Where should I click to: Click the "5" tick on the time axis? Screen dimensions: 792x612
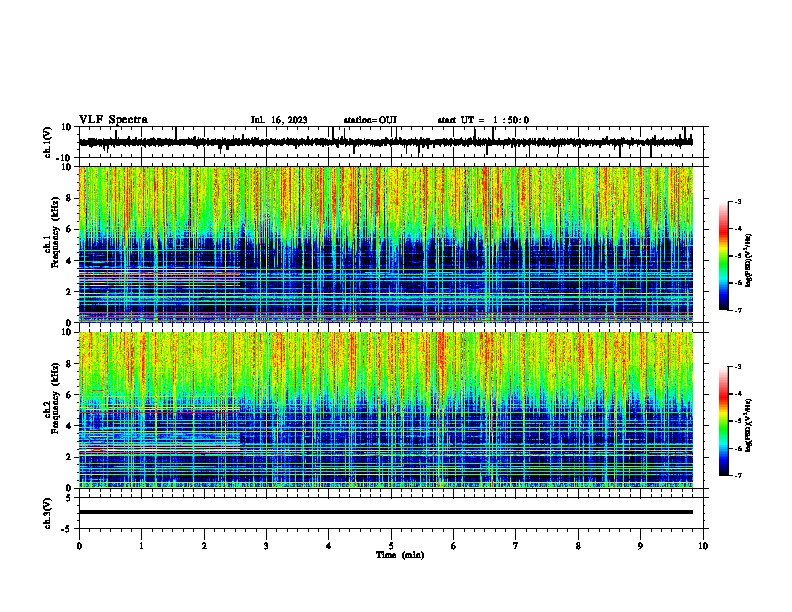click(391, 546)
